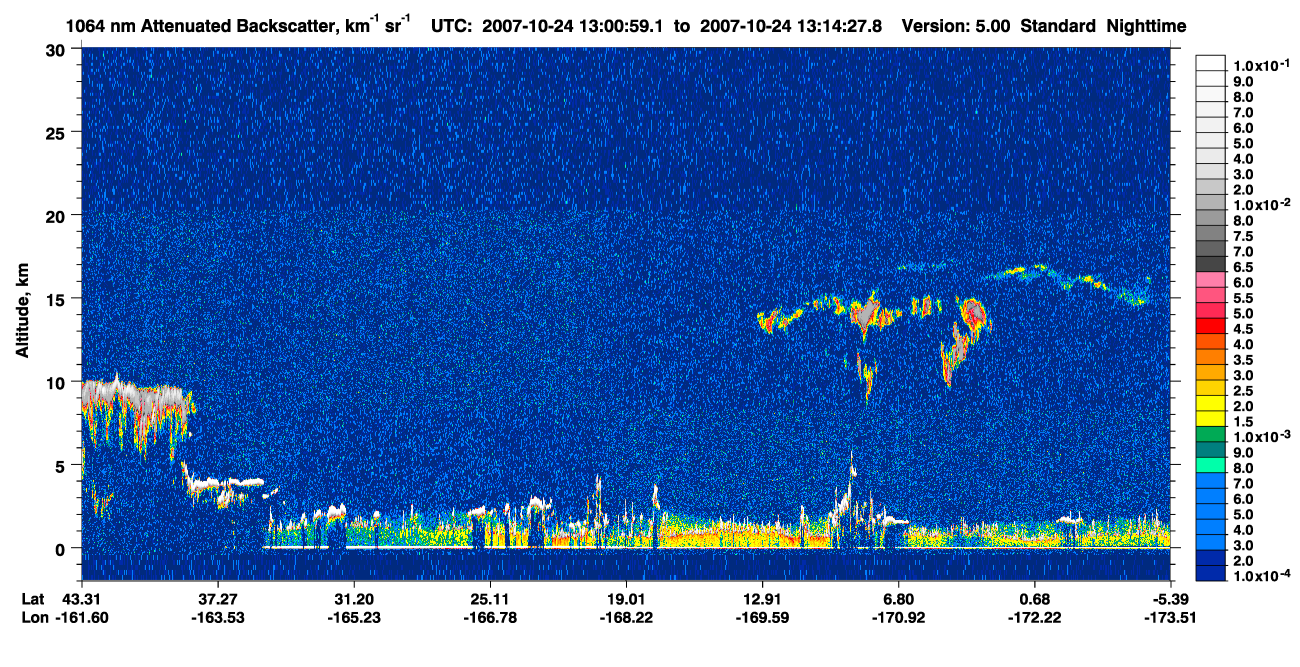The image size is (1300, 667).
Task: Click the latitude value '-5.39'
Action: pos(1171,598)
